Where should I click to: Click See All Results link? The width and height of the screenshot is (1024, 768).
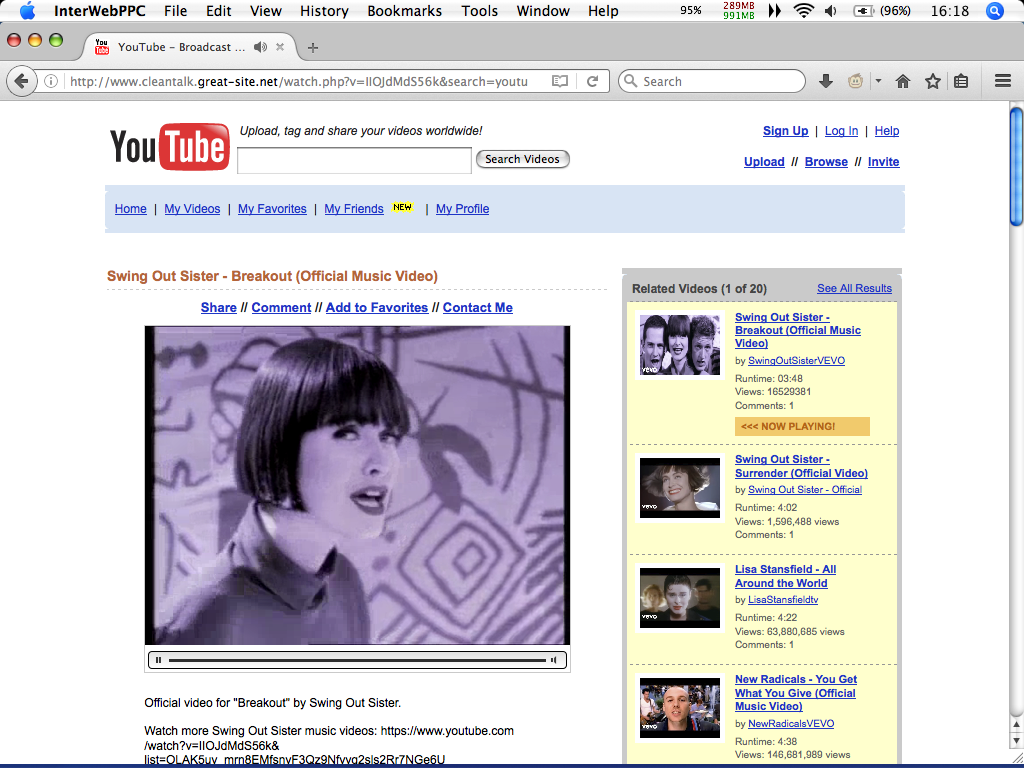pos(854,288)
